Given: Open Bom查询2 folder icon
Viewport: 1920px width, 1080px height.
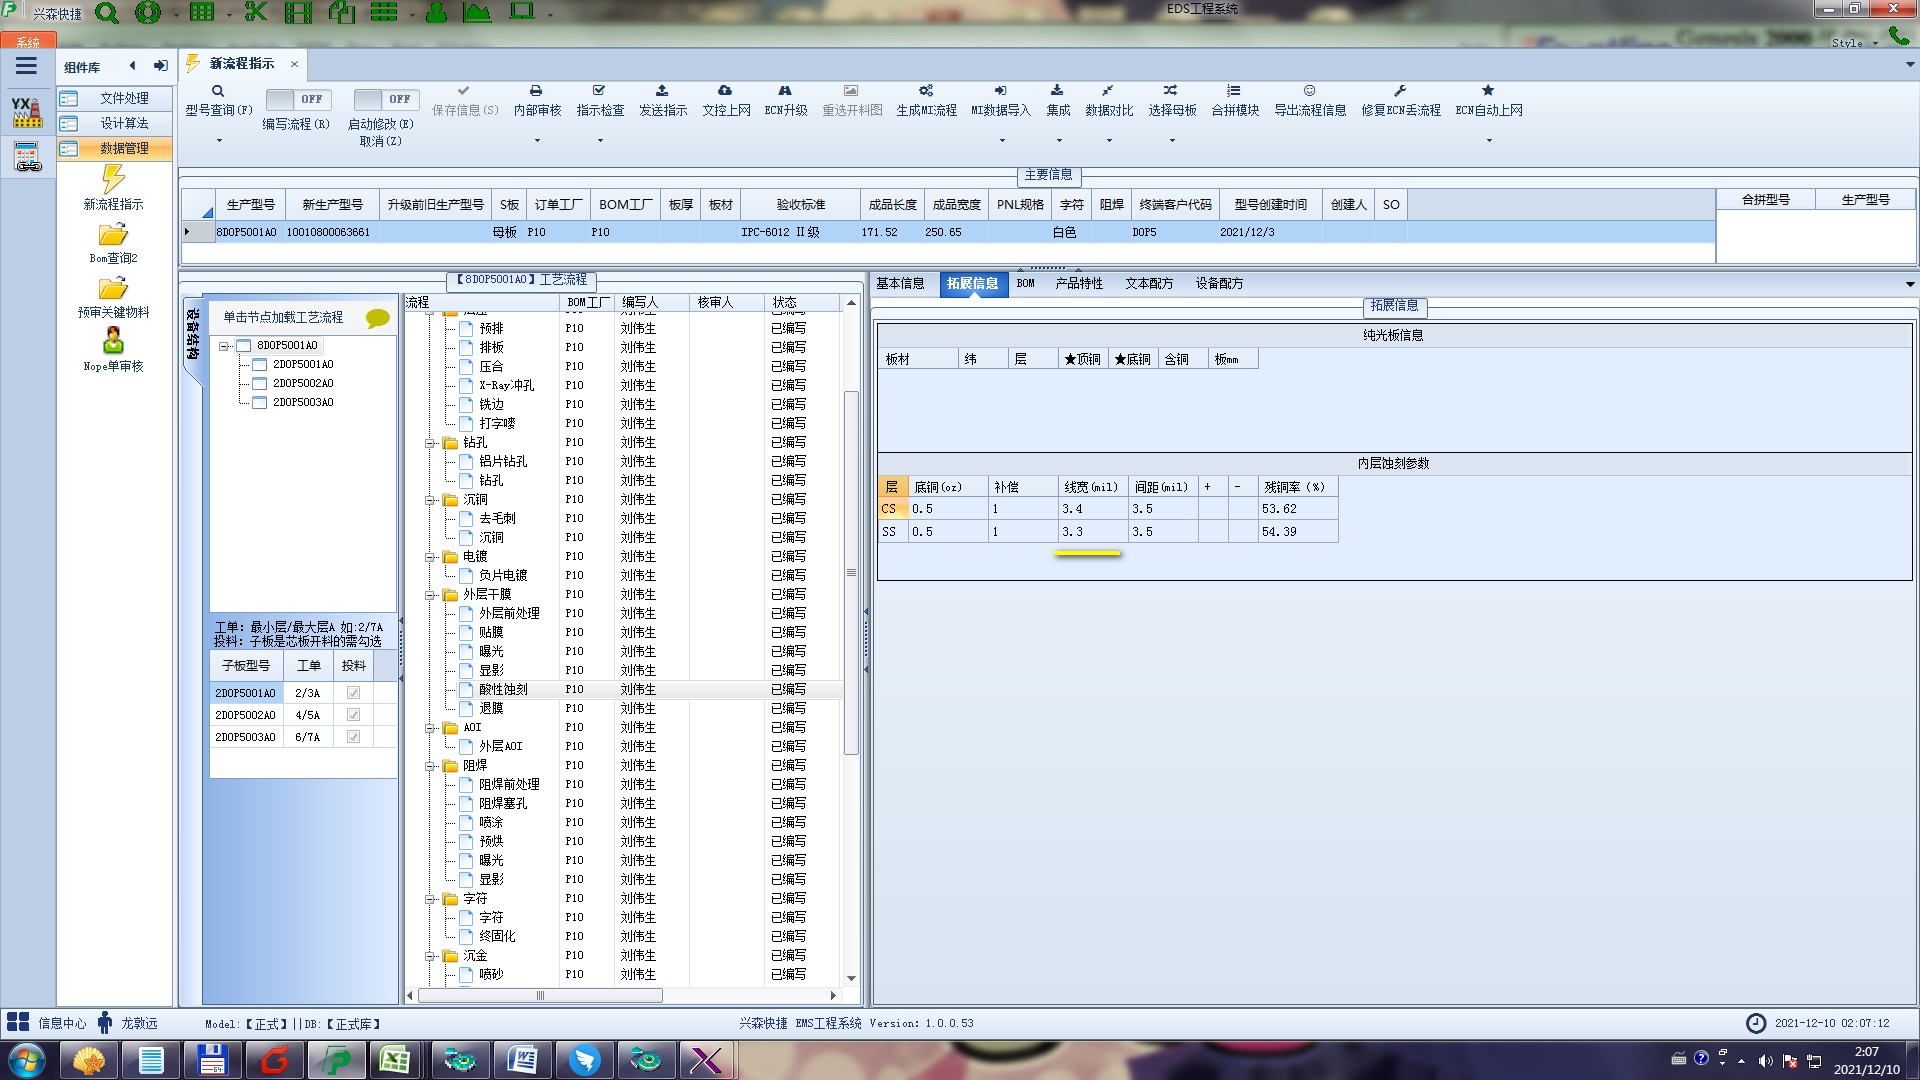Looking at the screenshot, I should coord(113,235).
